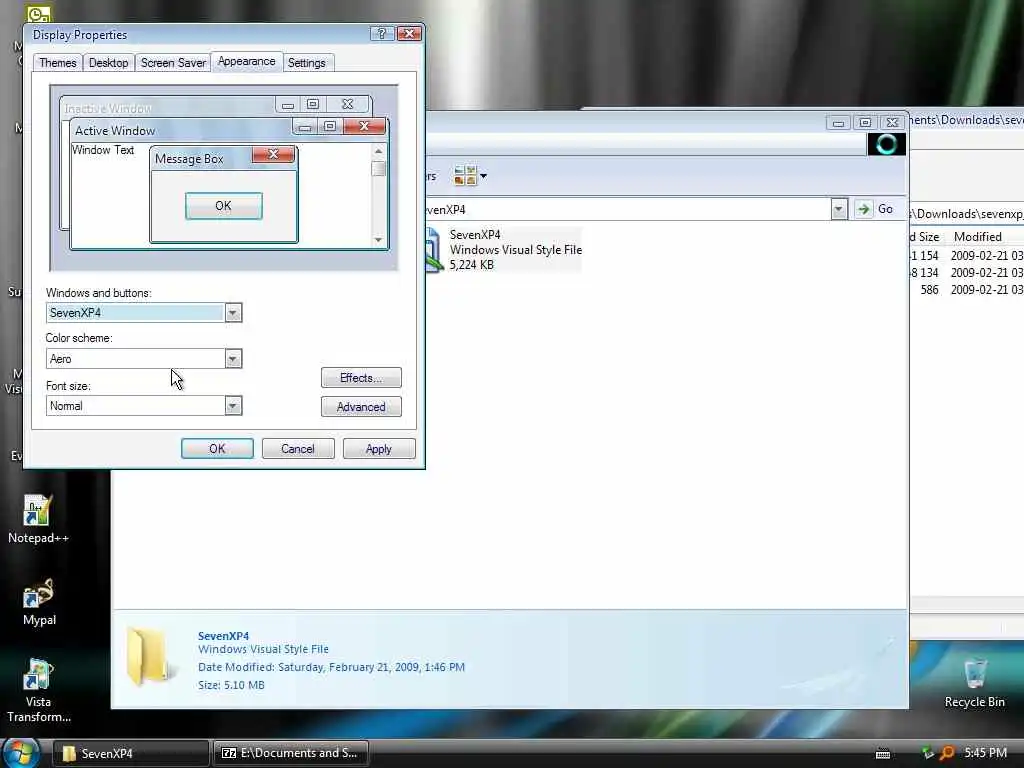Click the folder icon in details pane
This screenshot has width=1024, height=768.
(x=151, y=656)
